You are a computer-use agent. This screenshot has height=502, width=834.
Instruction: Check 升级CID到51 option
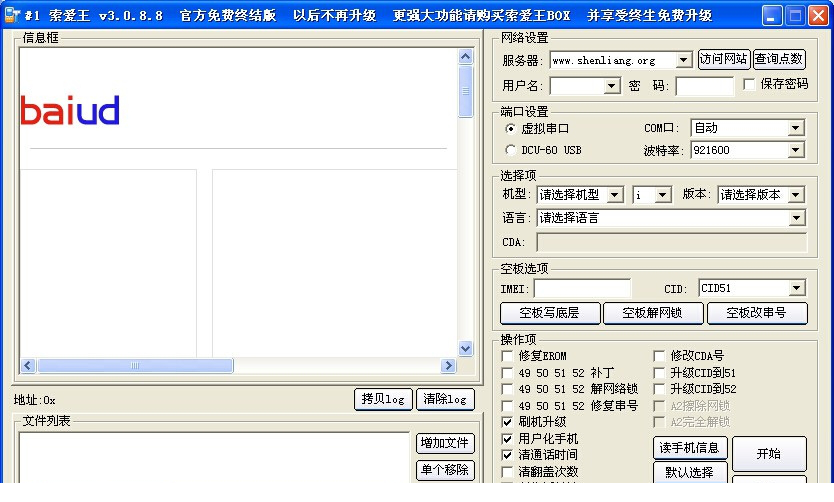click(x=659, y=373)
